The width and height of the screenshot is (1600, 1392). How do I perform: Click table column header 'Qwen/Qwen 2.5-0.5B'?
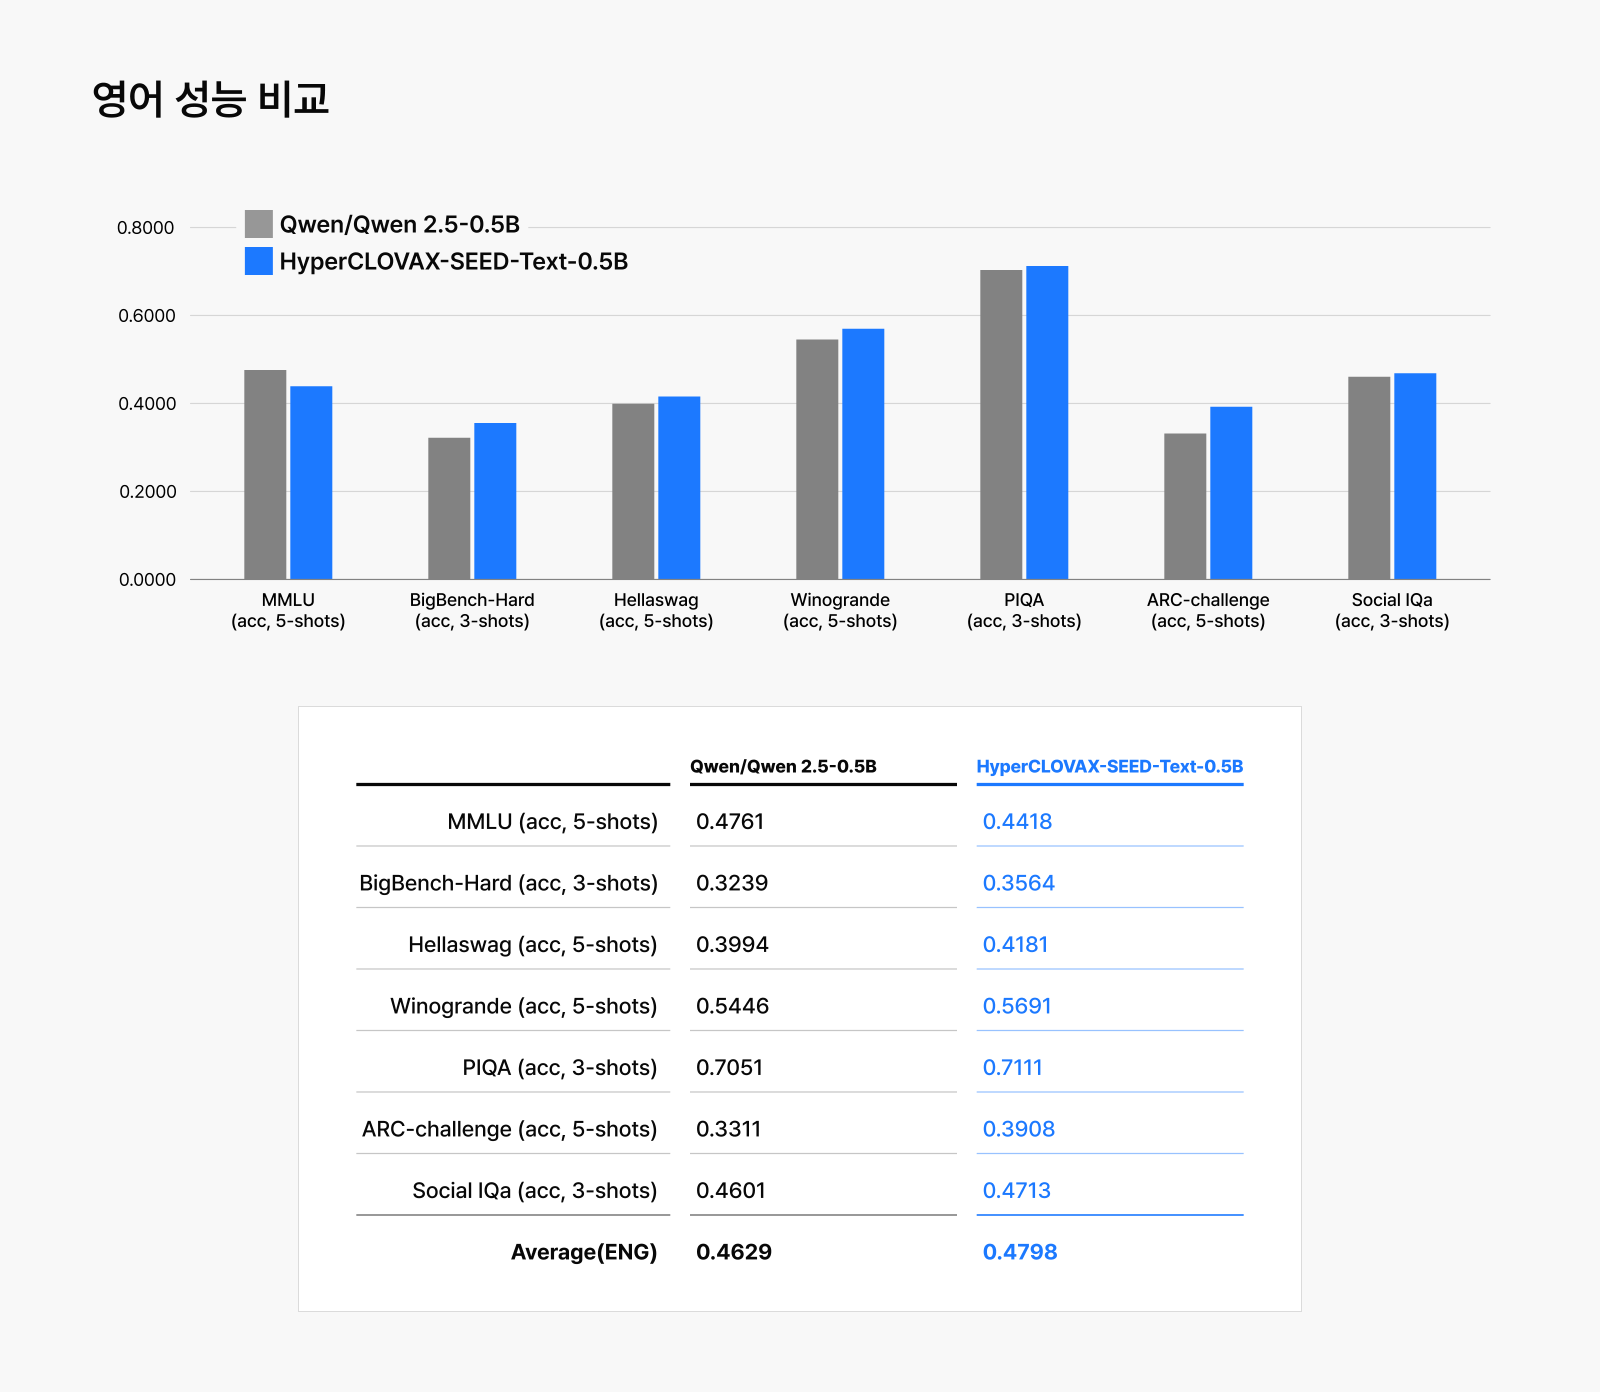click(783, 767)
